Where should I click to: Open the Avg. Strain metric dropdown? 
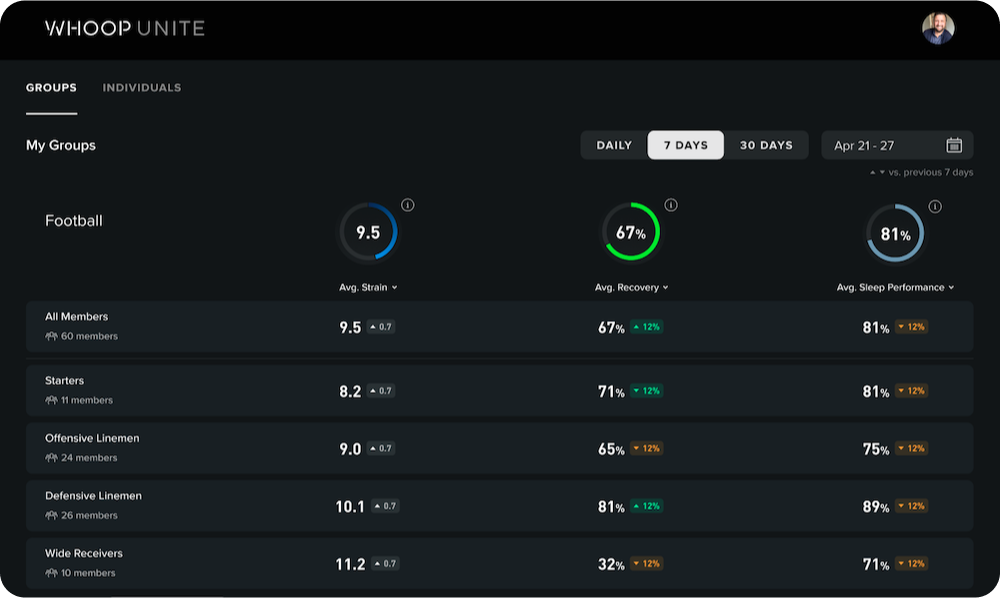pos(367,287)
